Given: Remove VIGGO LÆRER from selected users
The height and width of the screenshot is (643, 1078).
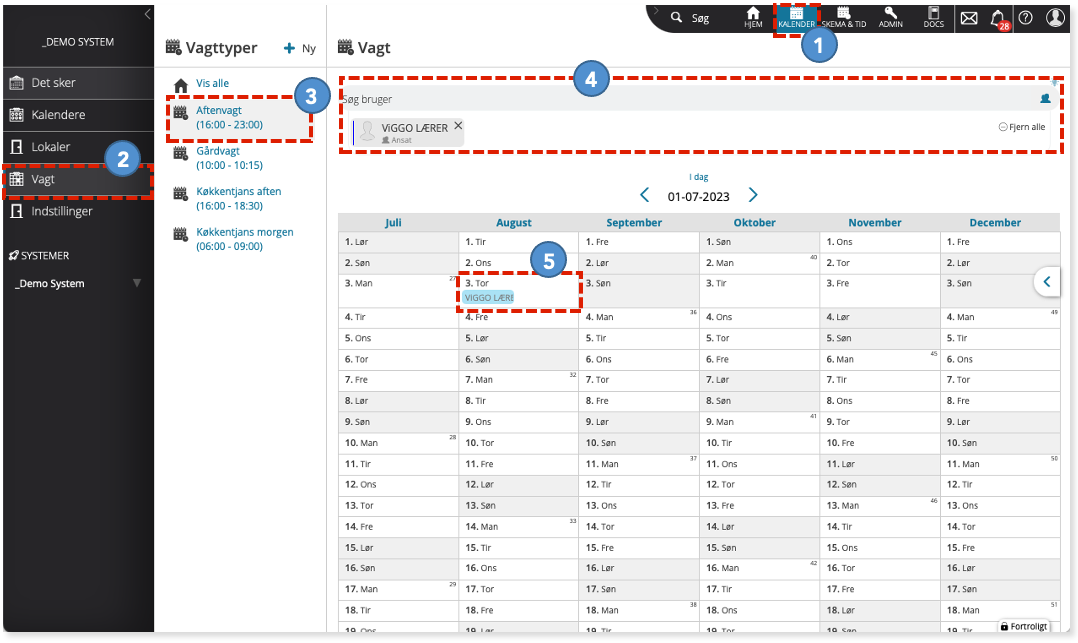Looking at the screenshot, I should [x=458, y=126].
